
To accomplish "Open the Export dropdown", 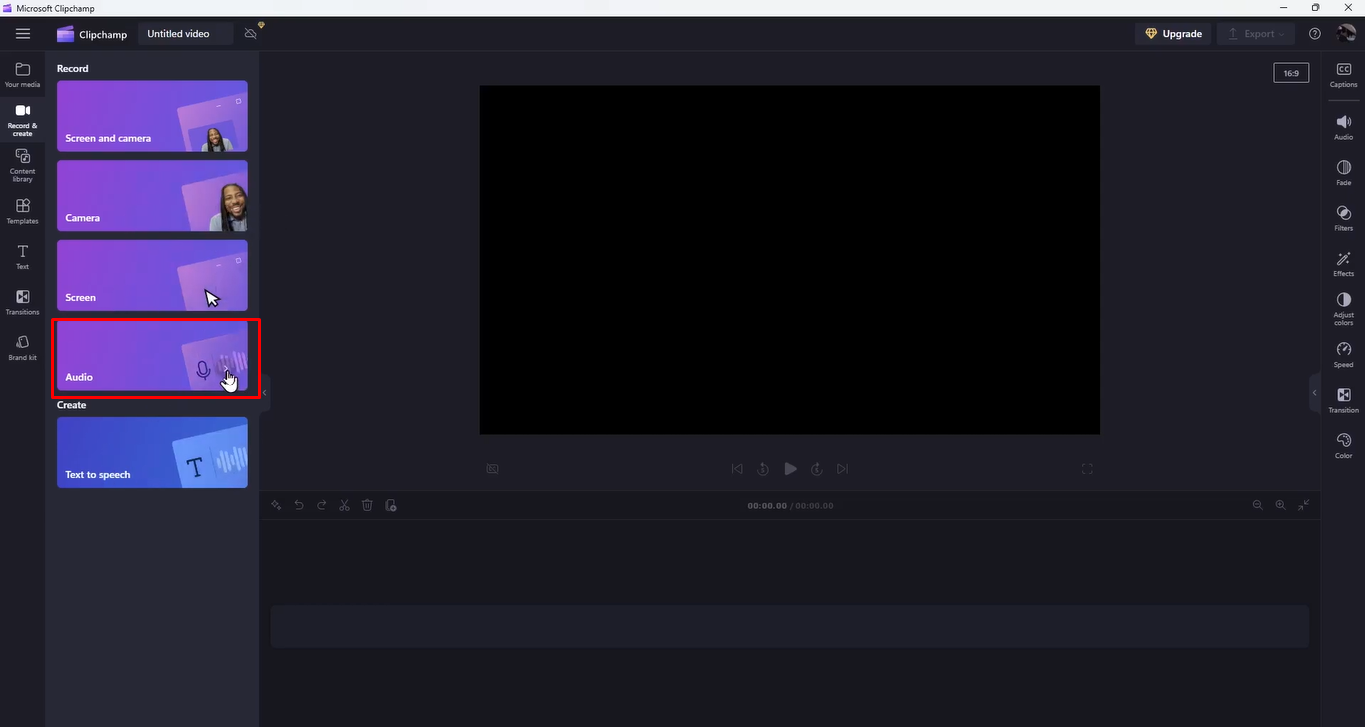I will 1255,33.
